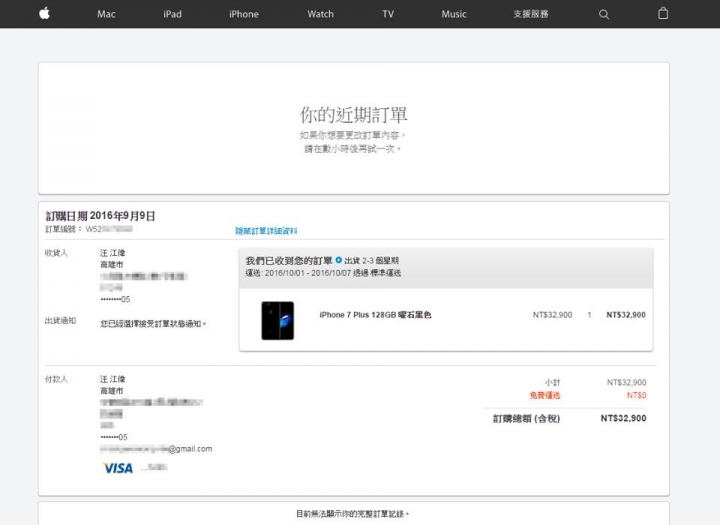Click the 小計 subtotal label

click(x=552, y=382)
